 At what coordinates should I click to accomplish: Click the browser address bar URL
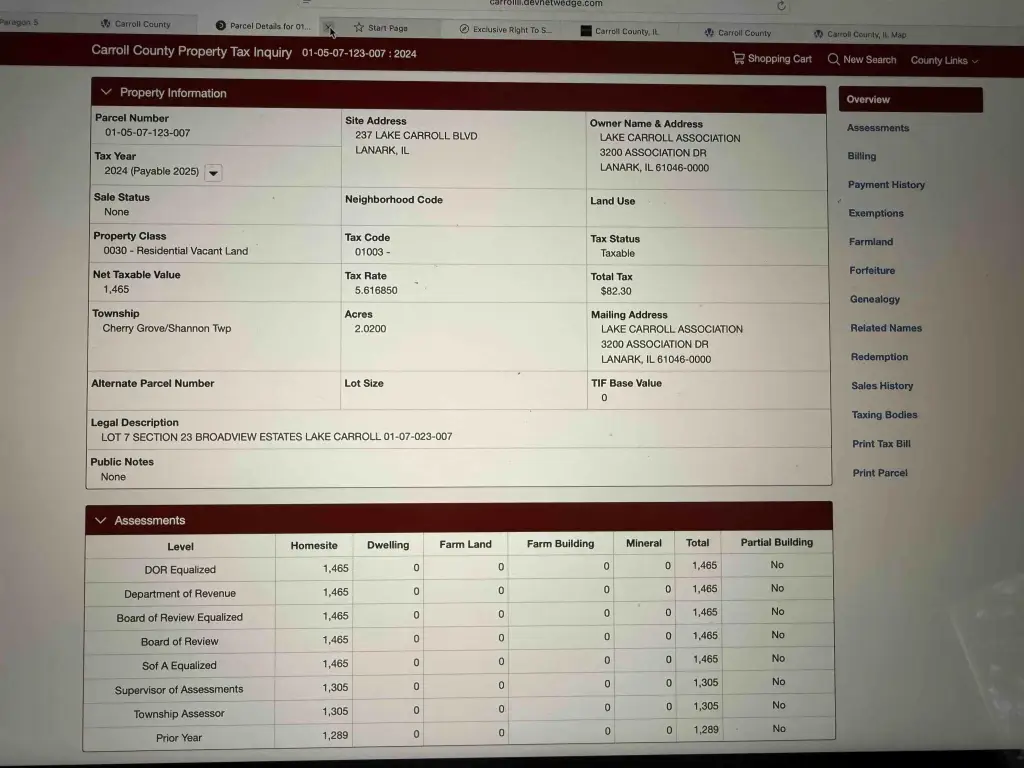[x=546, y=4]
